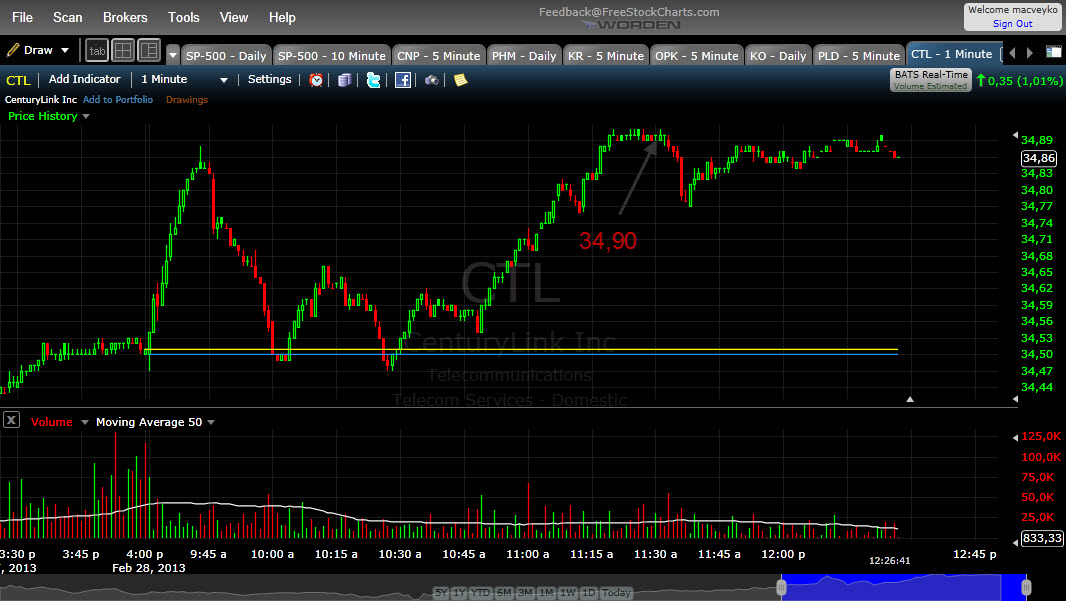Screen dimensions: 1066x601
Task: Expand the Volume indicator dropdown arrow
Action: [x=85, y=422]
